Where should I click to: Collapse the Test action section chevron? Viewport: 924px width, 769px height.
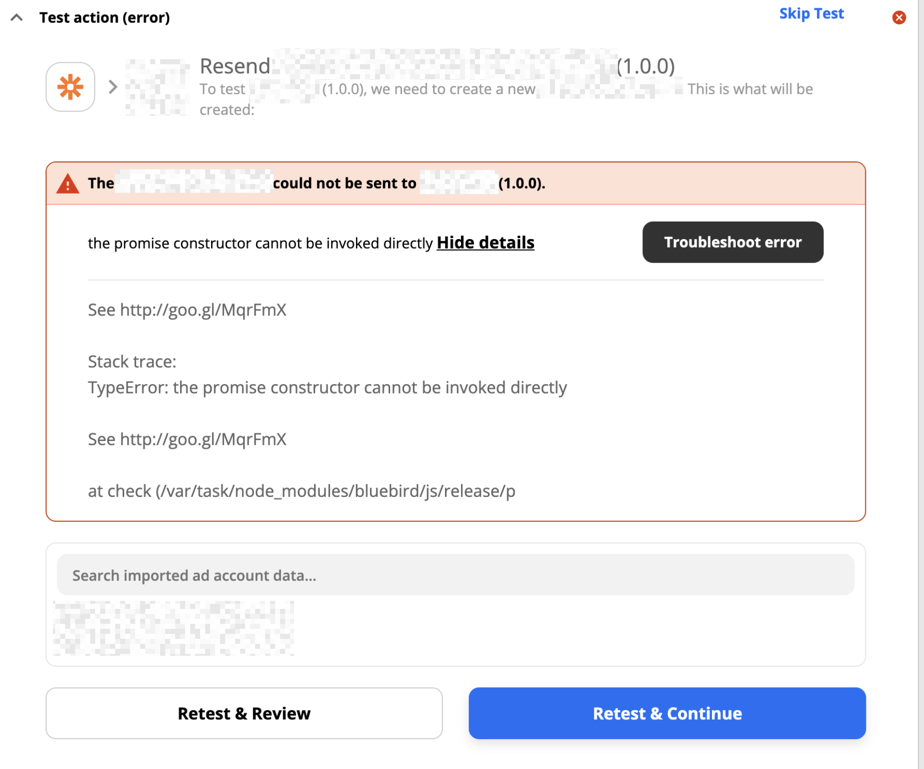coord(17,17)
